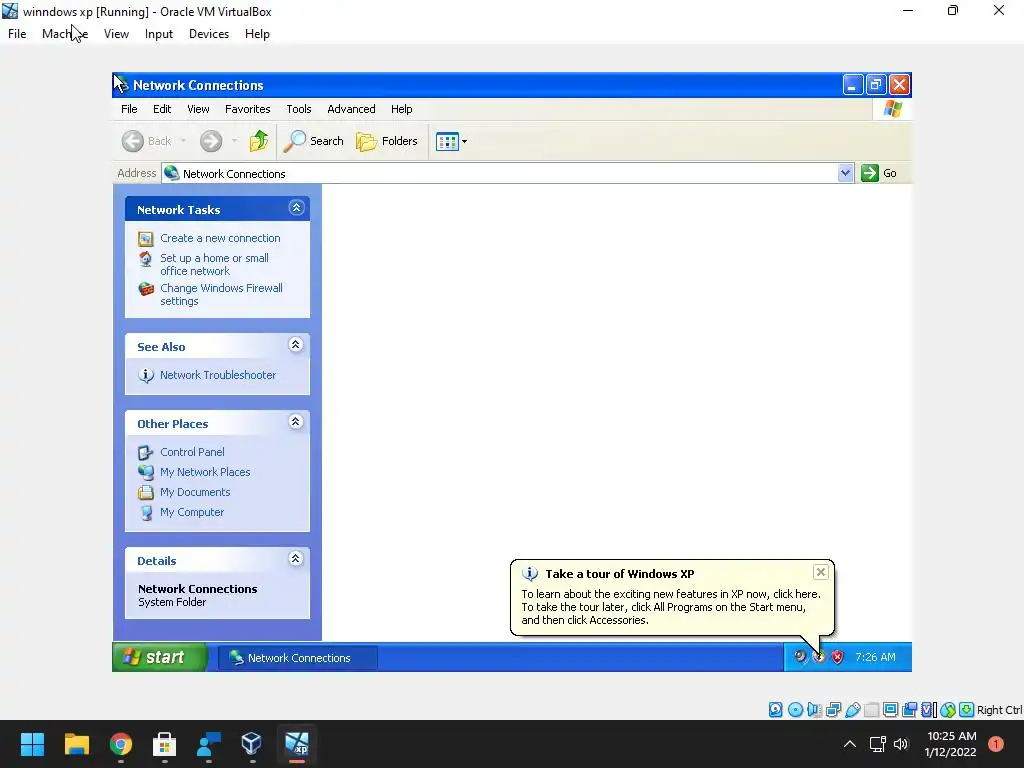The width and height of the screenshot is (1024, 768).
Task: Click the Windows Firewall brick icon
Action: click(146, 289)
